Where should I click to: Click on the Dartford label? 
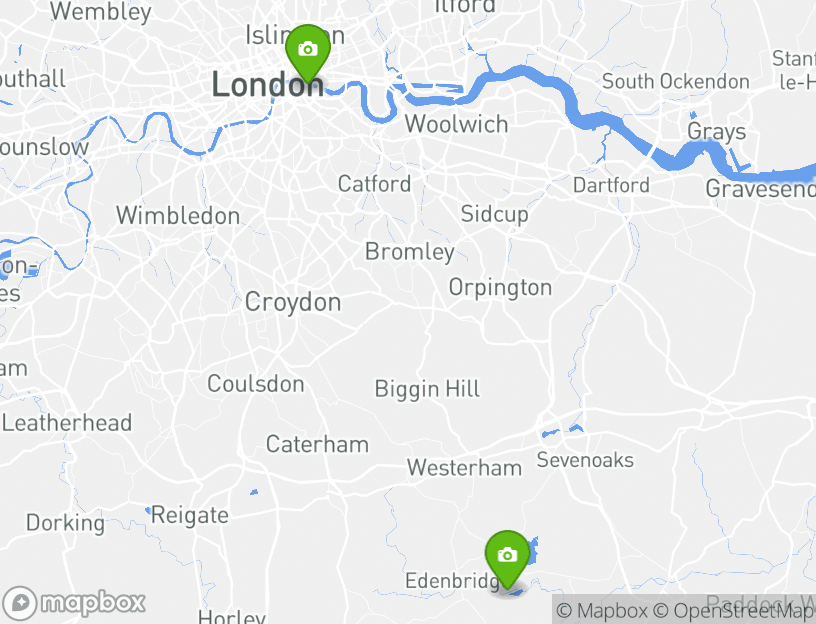coord(611,185)
